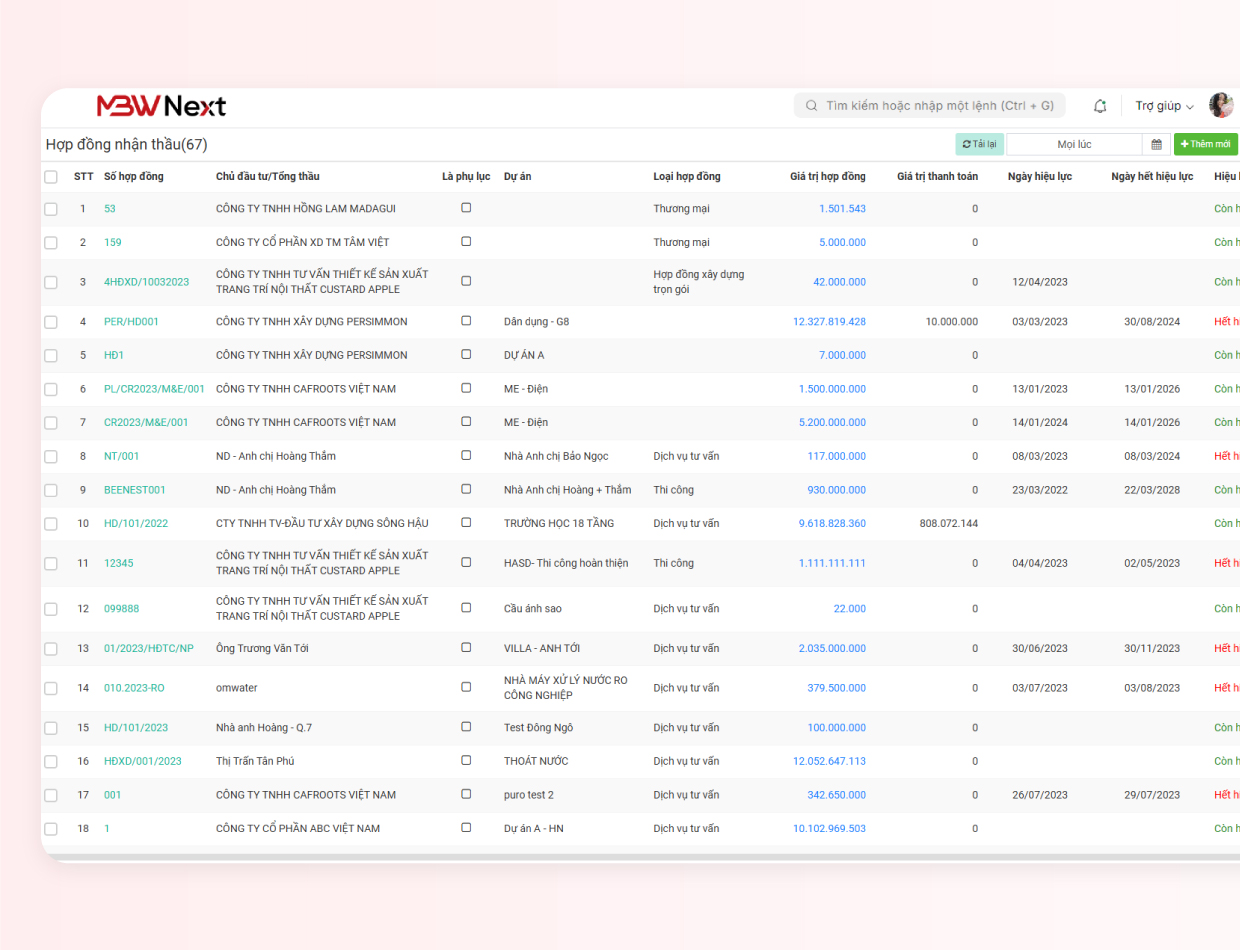Open the calendar date picker icon

pos(1156,145)
